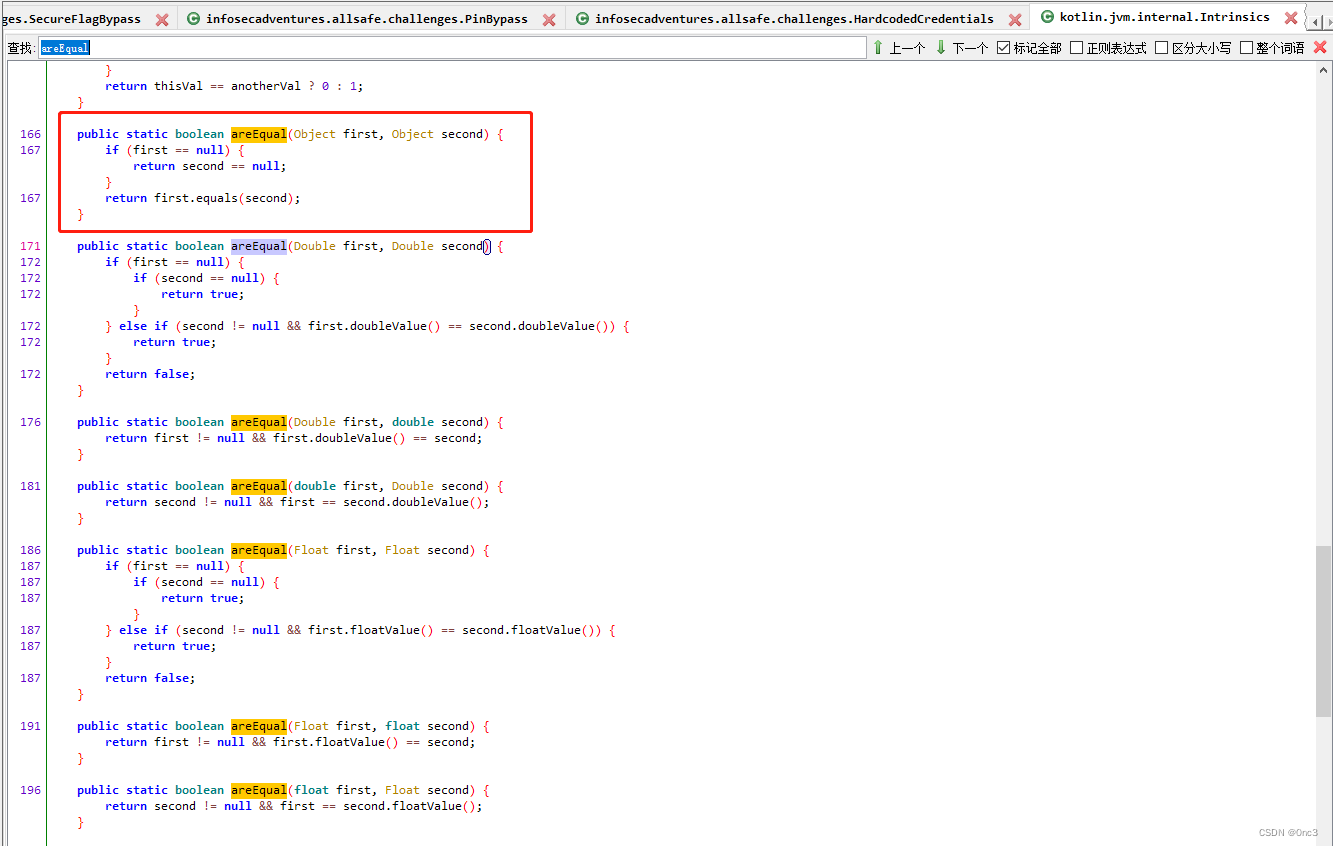1333x846 pixels.
Task: Click "return second != null && first == second.doubleValue();"
Action: pyautogui.click(x=297, y=502)
